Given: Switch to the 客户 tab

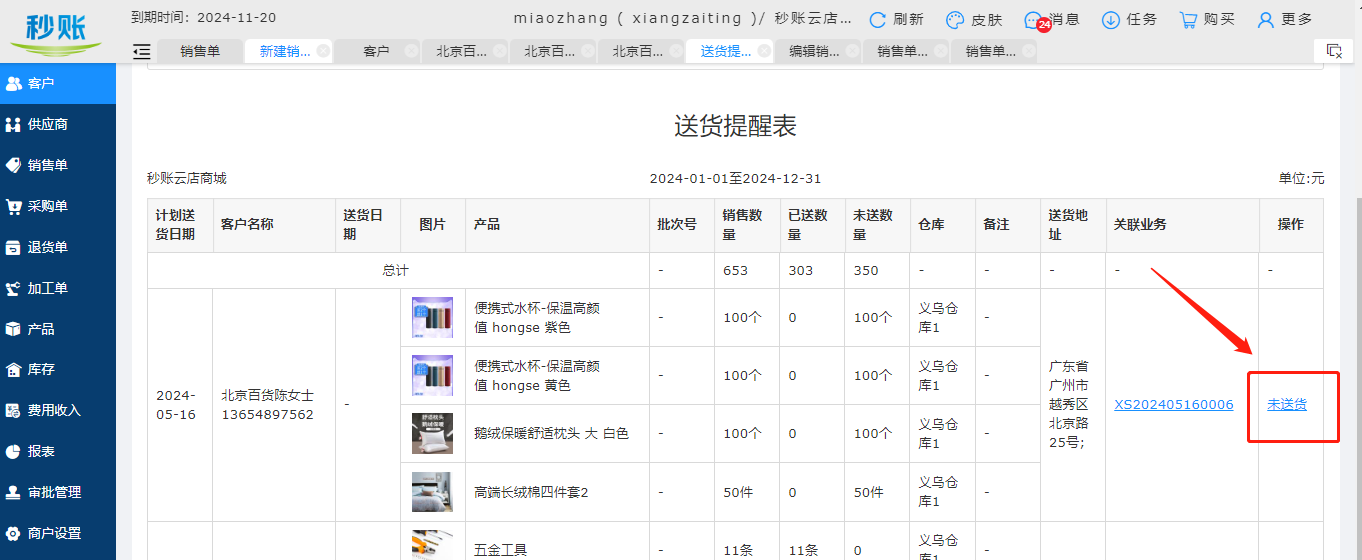Looking at the screenshot, I should pyautogui.click(x=376, y=51).
